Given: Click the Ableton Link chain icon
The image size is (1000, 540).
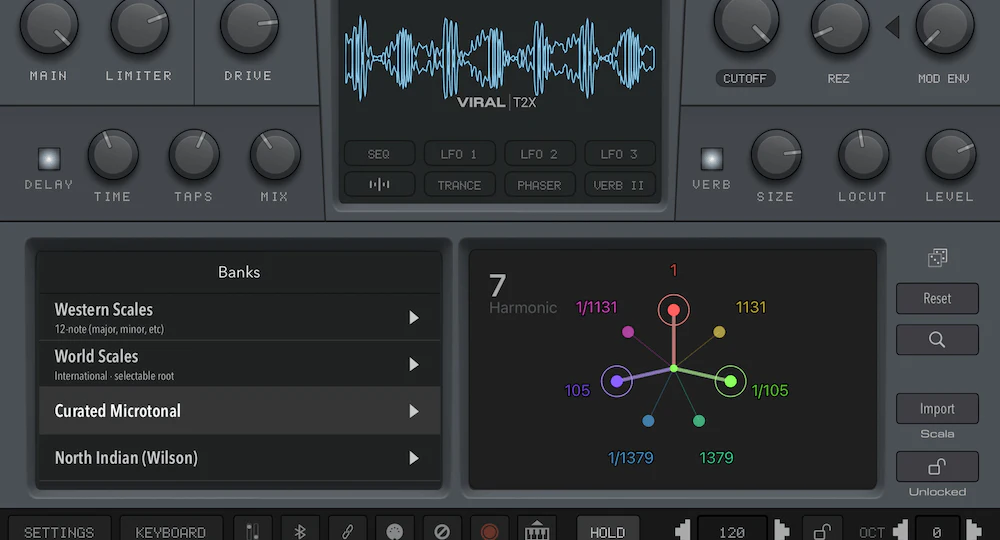Looking at the screenshot, I should tap(347, 530).
